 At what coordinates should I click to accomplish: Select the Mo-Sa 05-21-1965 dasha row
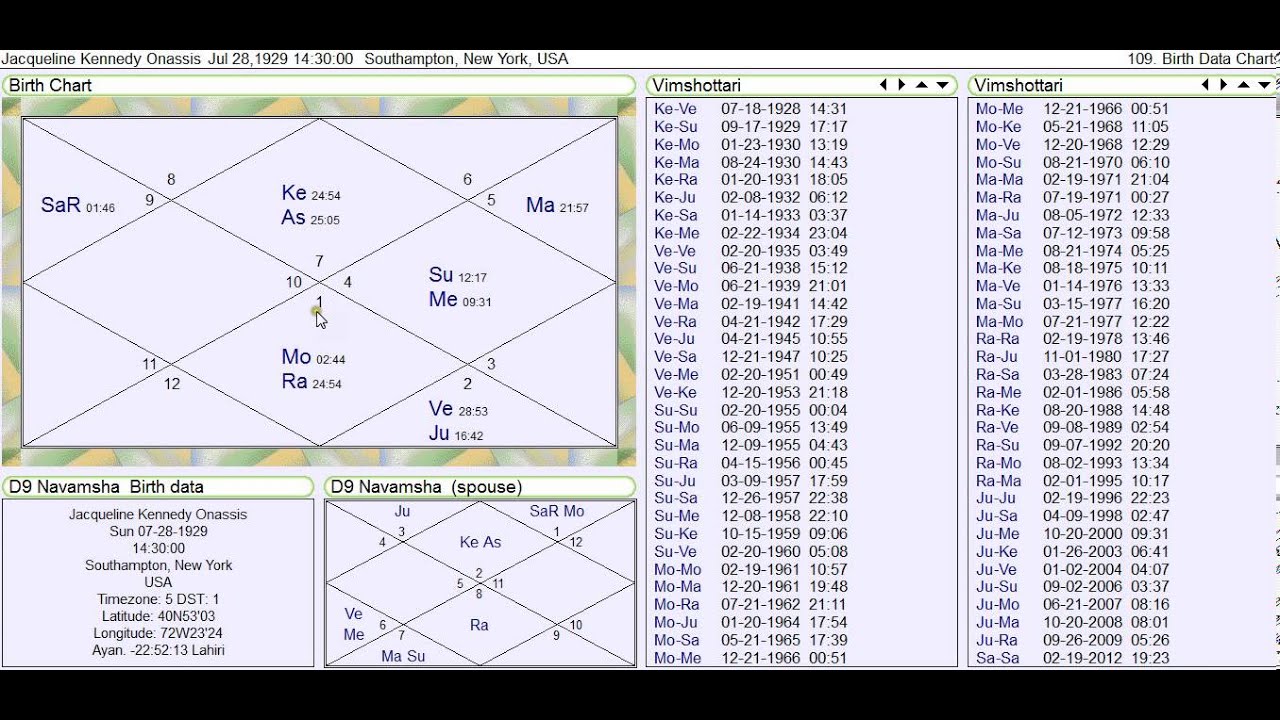click(x=751, y=640)
